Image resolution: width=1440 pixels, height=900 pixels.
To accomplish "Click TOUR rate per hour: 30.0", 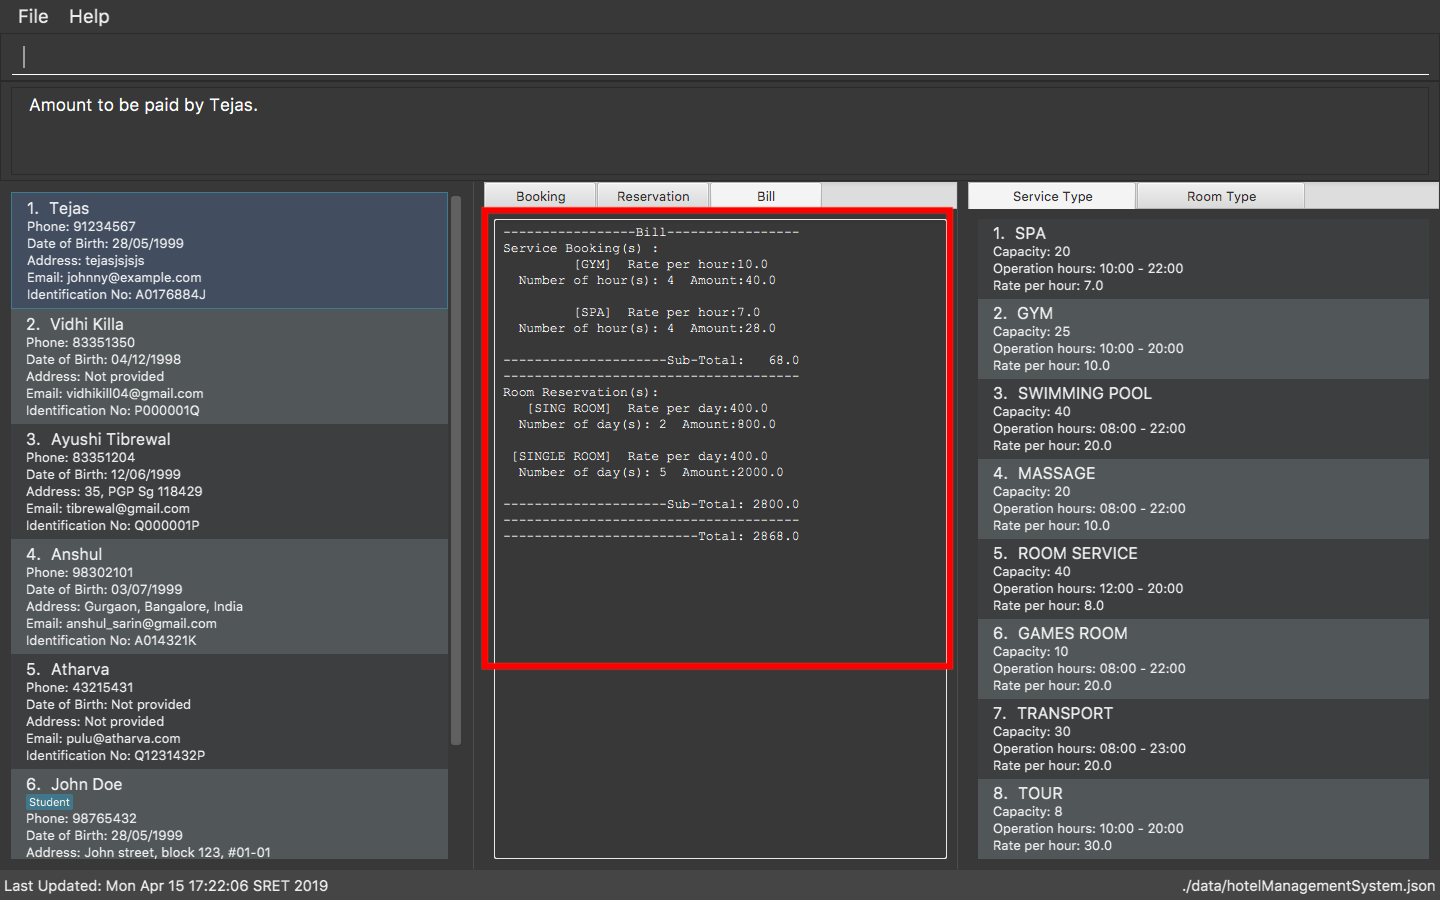I will (1052, 845).
